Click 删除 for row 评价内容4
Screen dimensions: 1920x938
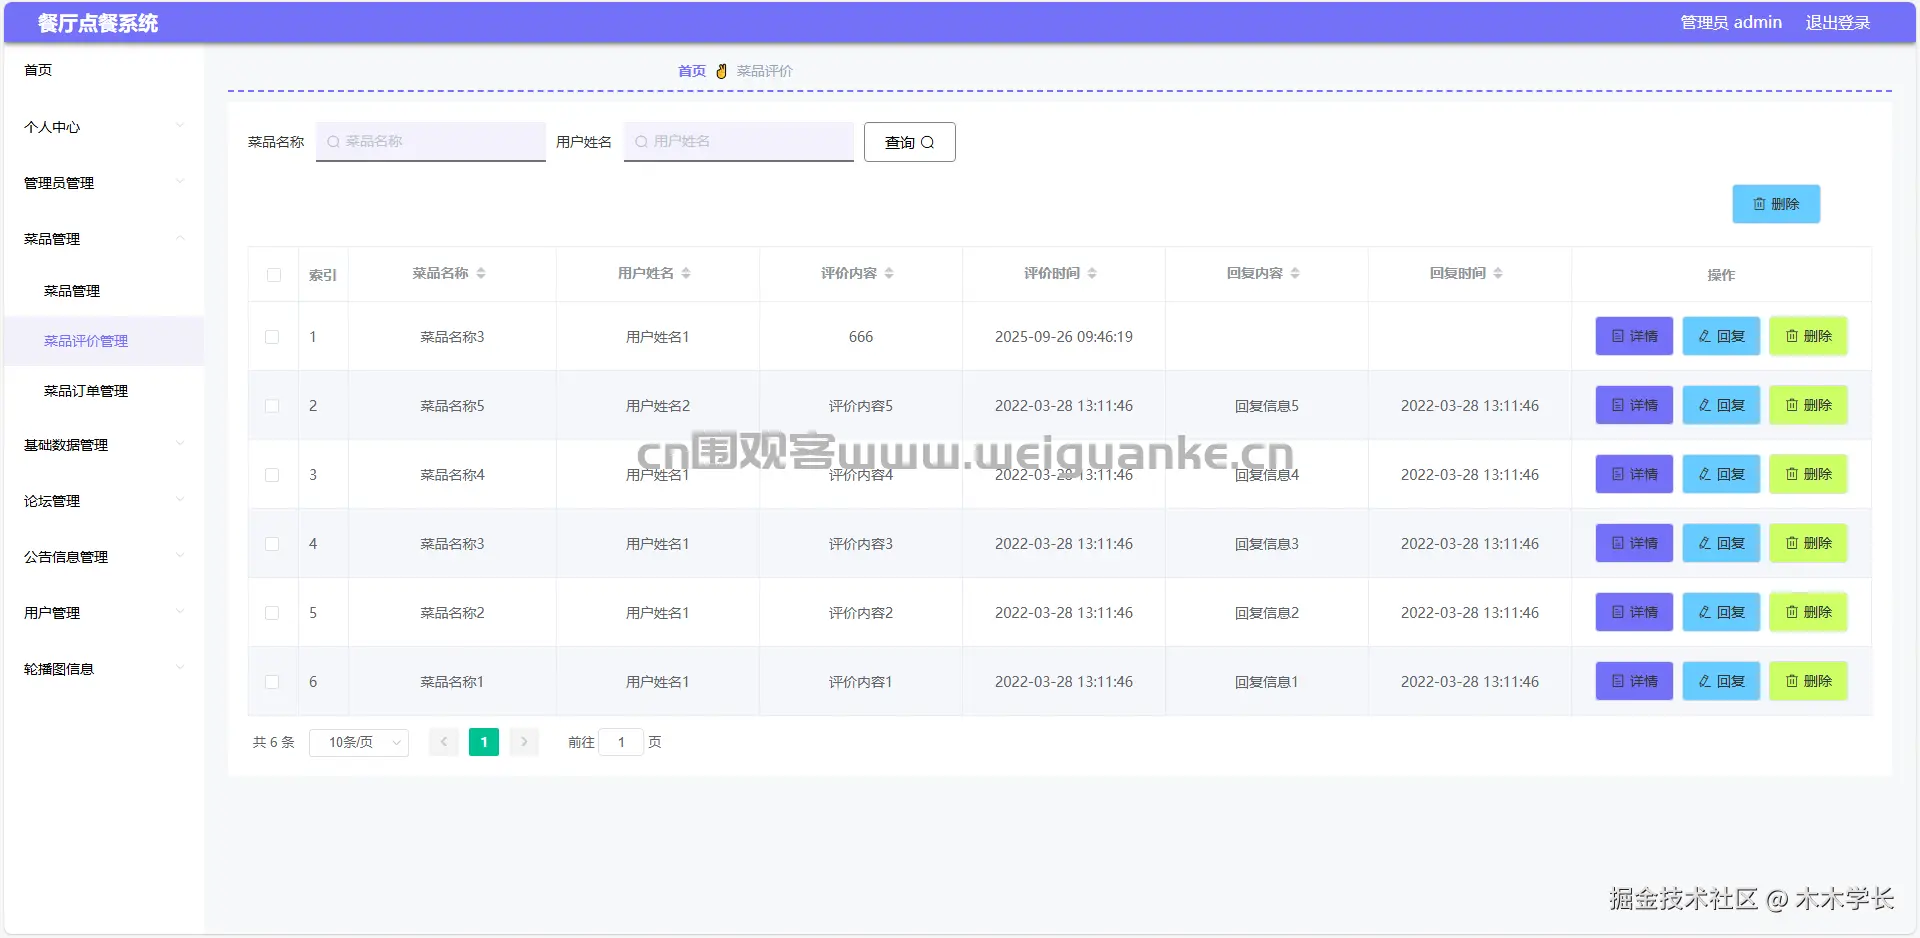click(x=1808, y=474)
